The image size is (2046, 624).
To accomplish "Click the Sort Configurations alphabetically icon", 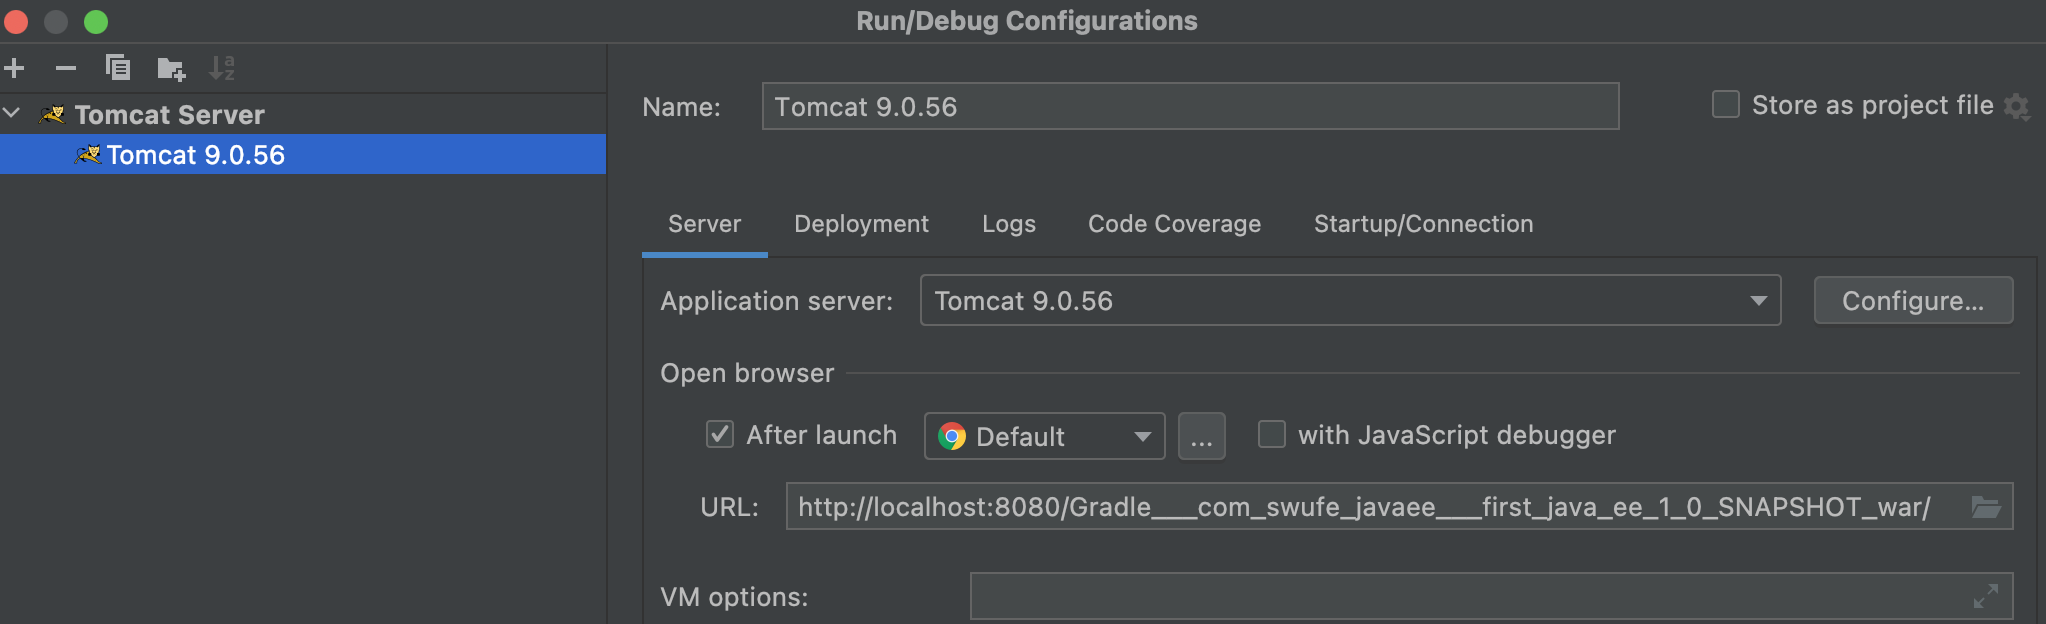I will pos(222,68).
